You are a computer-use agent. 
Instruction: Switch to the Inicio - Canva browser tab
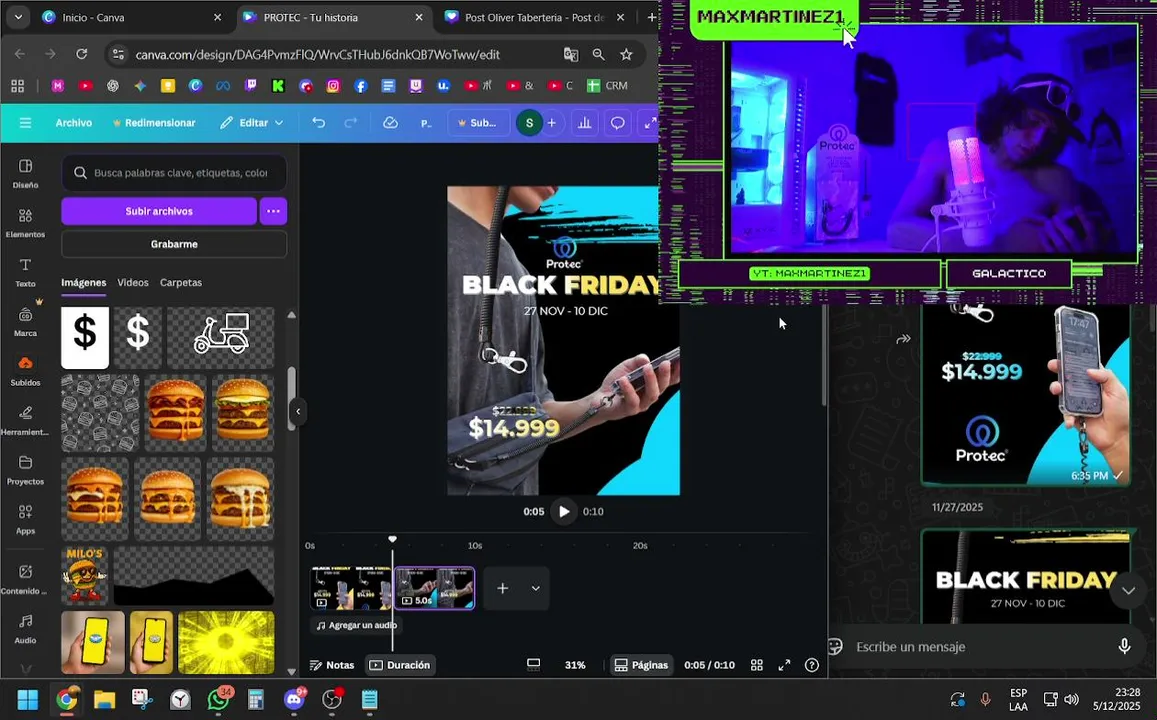[133, 17]
